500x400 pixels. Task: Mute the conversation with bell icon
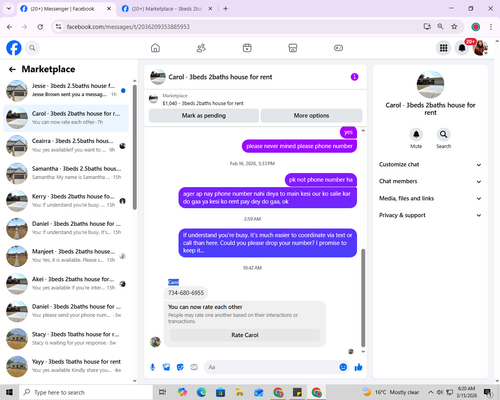tap(416, 134)
